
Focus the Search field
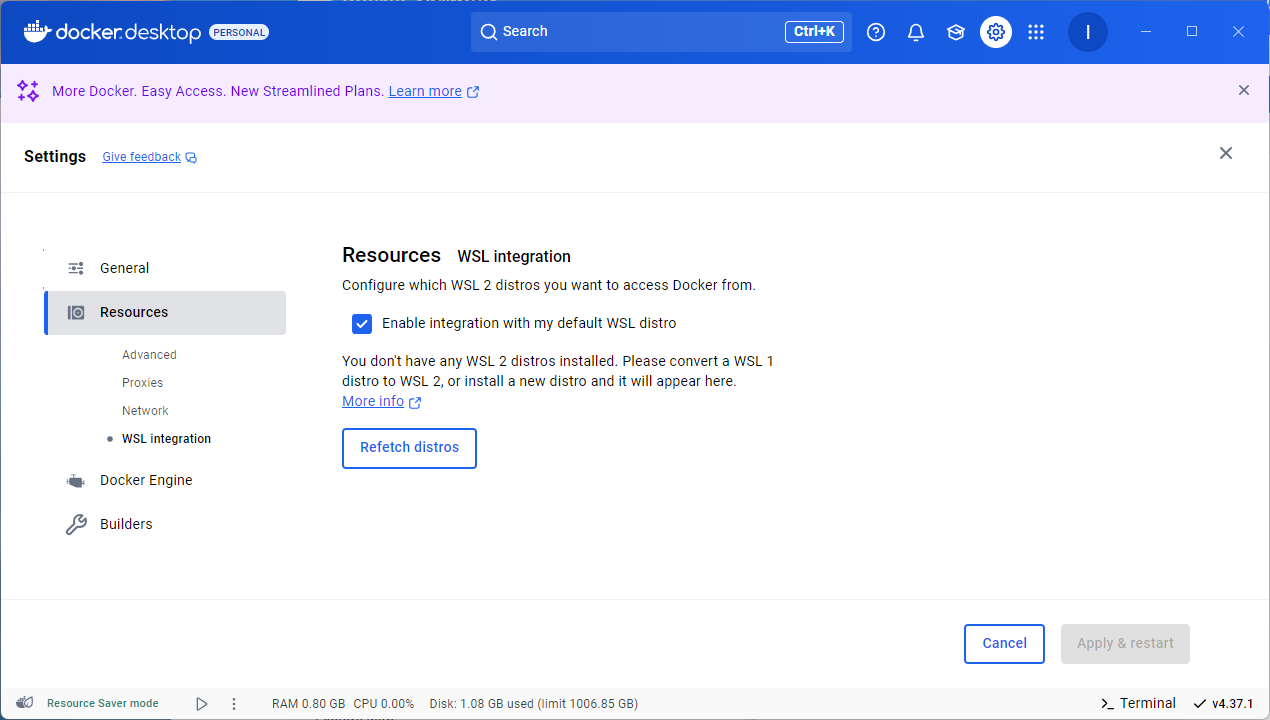point(661,32)
